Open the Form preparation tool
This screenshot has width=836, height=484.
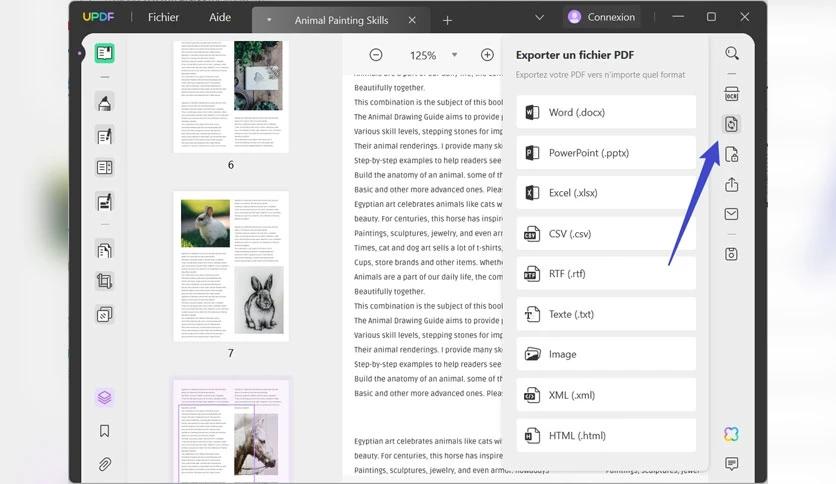click(x=104, y=167)
